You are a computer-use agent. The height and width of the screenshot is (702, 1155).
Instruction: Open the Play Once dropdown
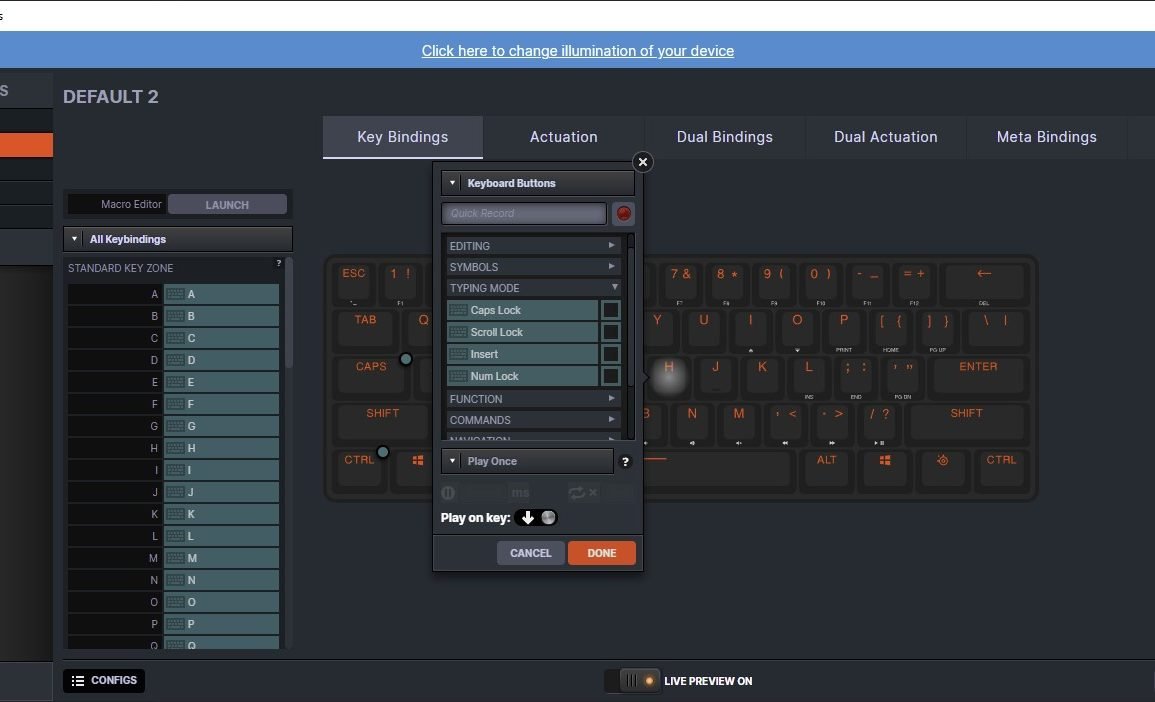coord(527,461)
